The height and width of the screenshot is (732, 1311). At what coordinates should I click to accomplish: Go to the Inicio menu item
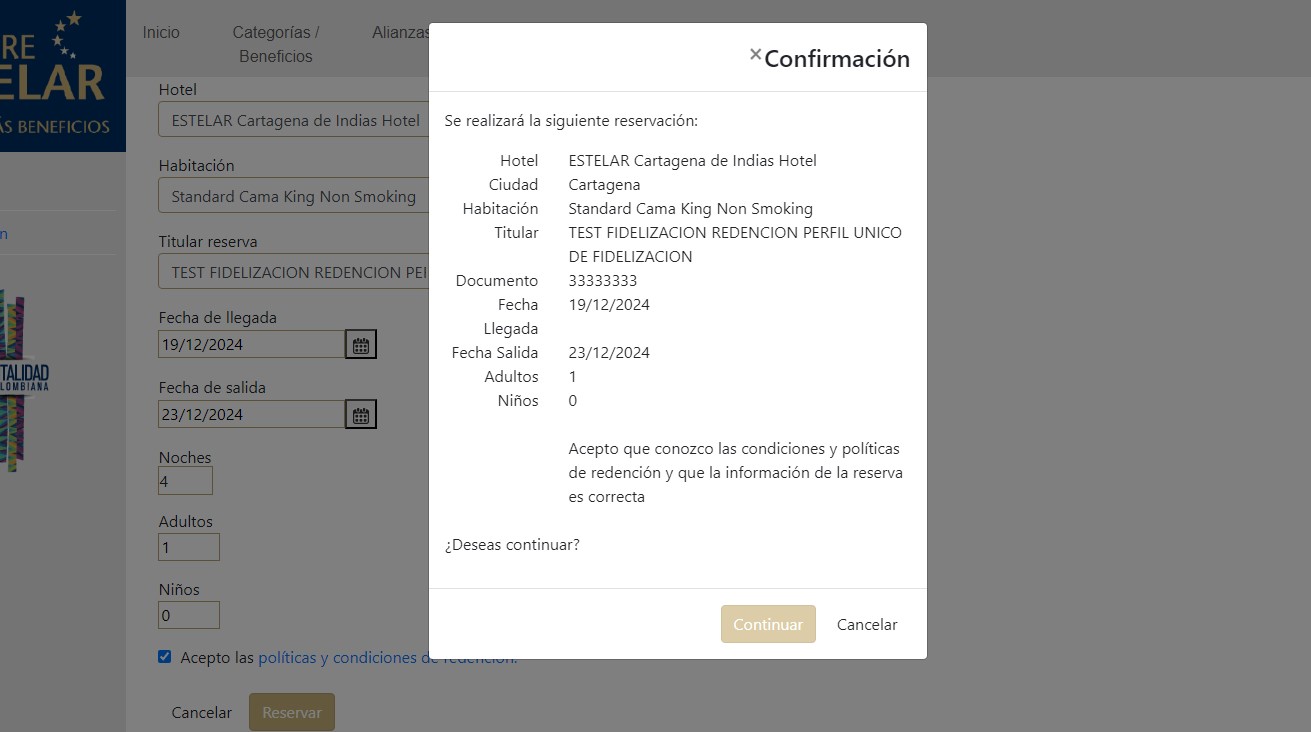pyautogui.click(x=161, y=32)
